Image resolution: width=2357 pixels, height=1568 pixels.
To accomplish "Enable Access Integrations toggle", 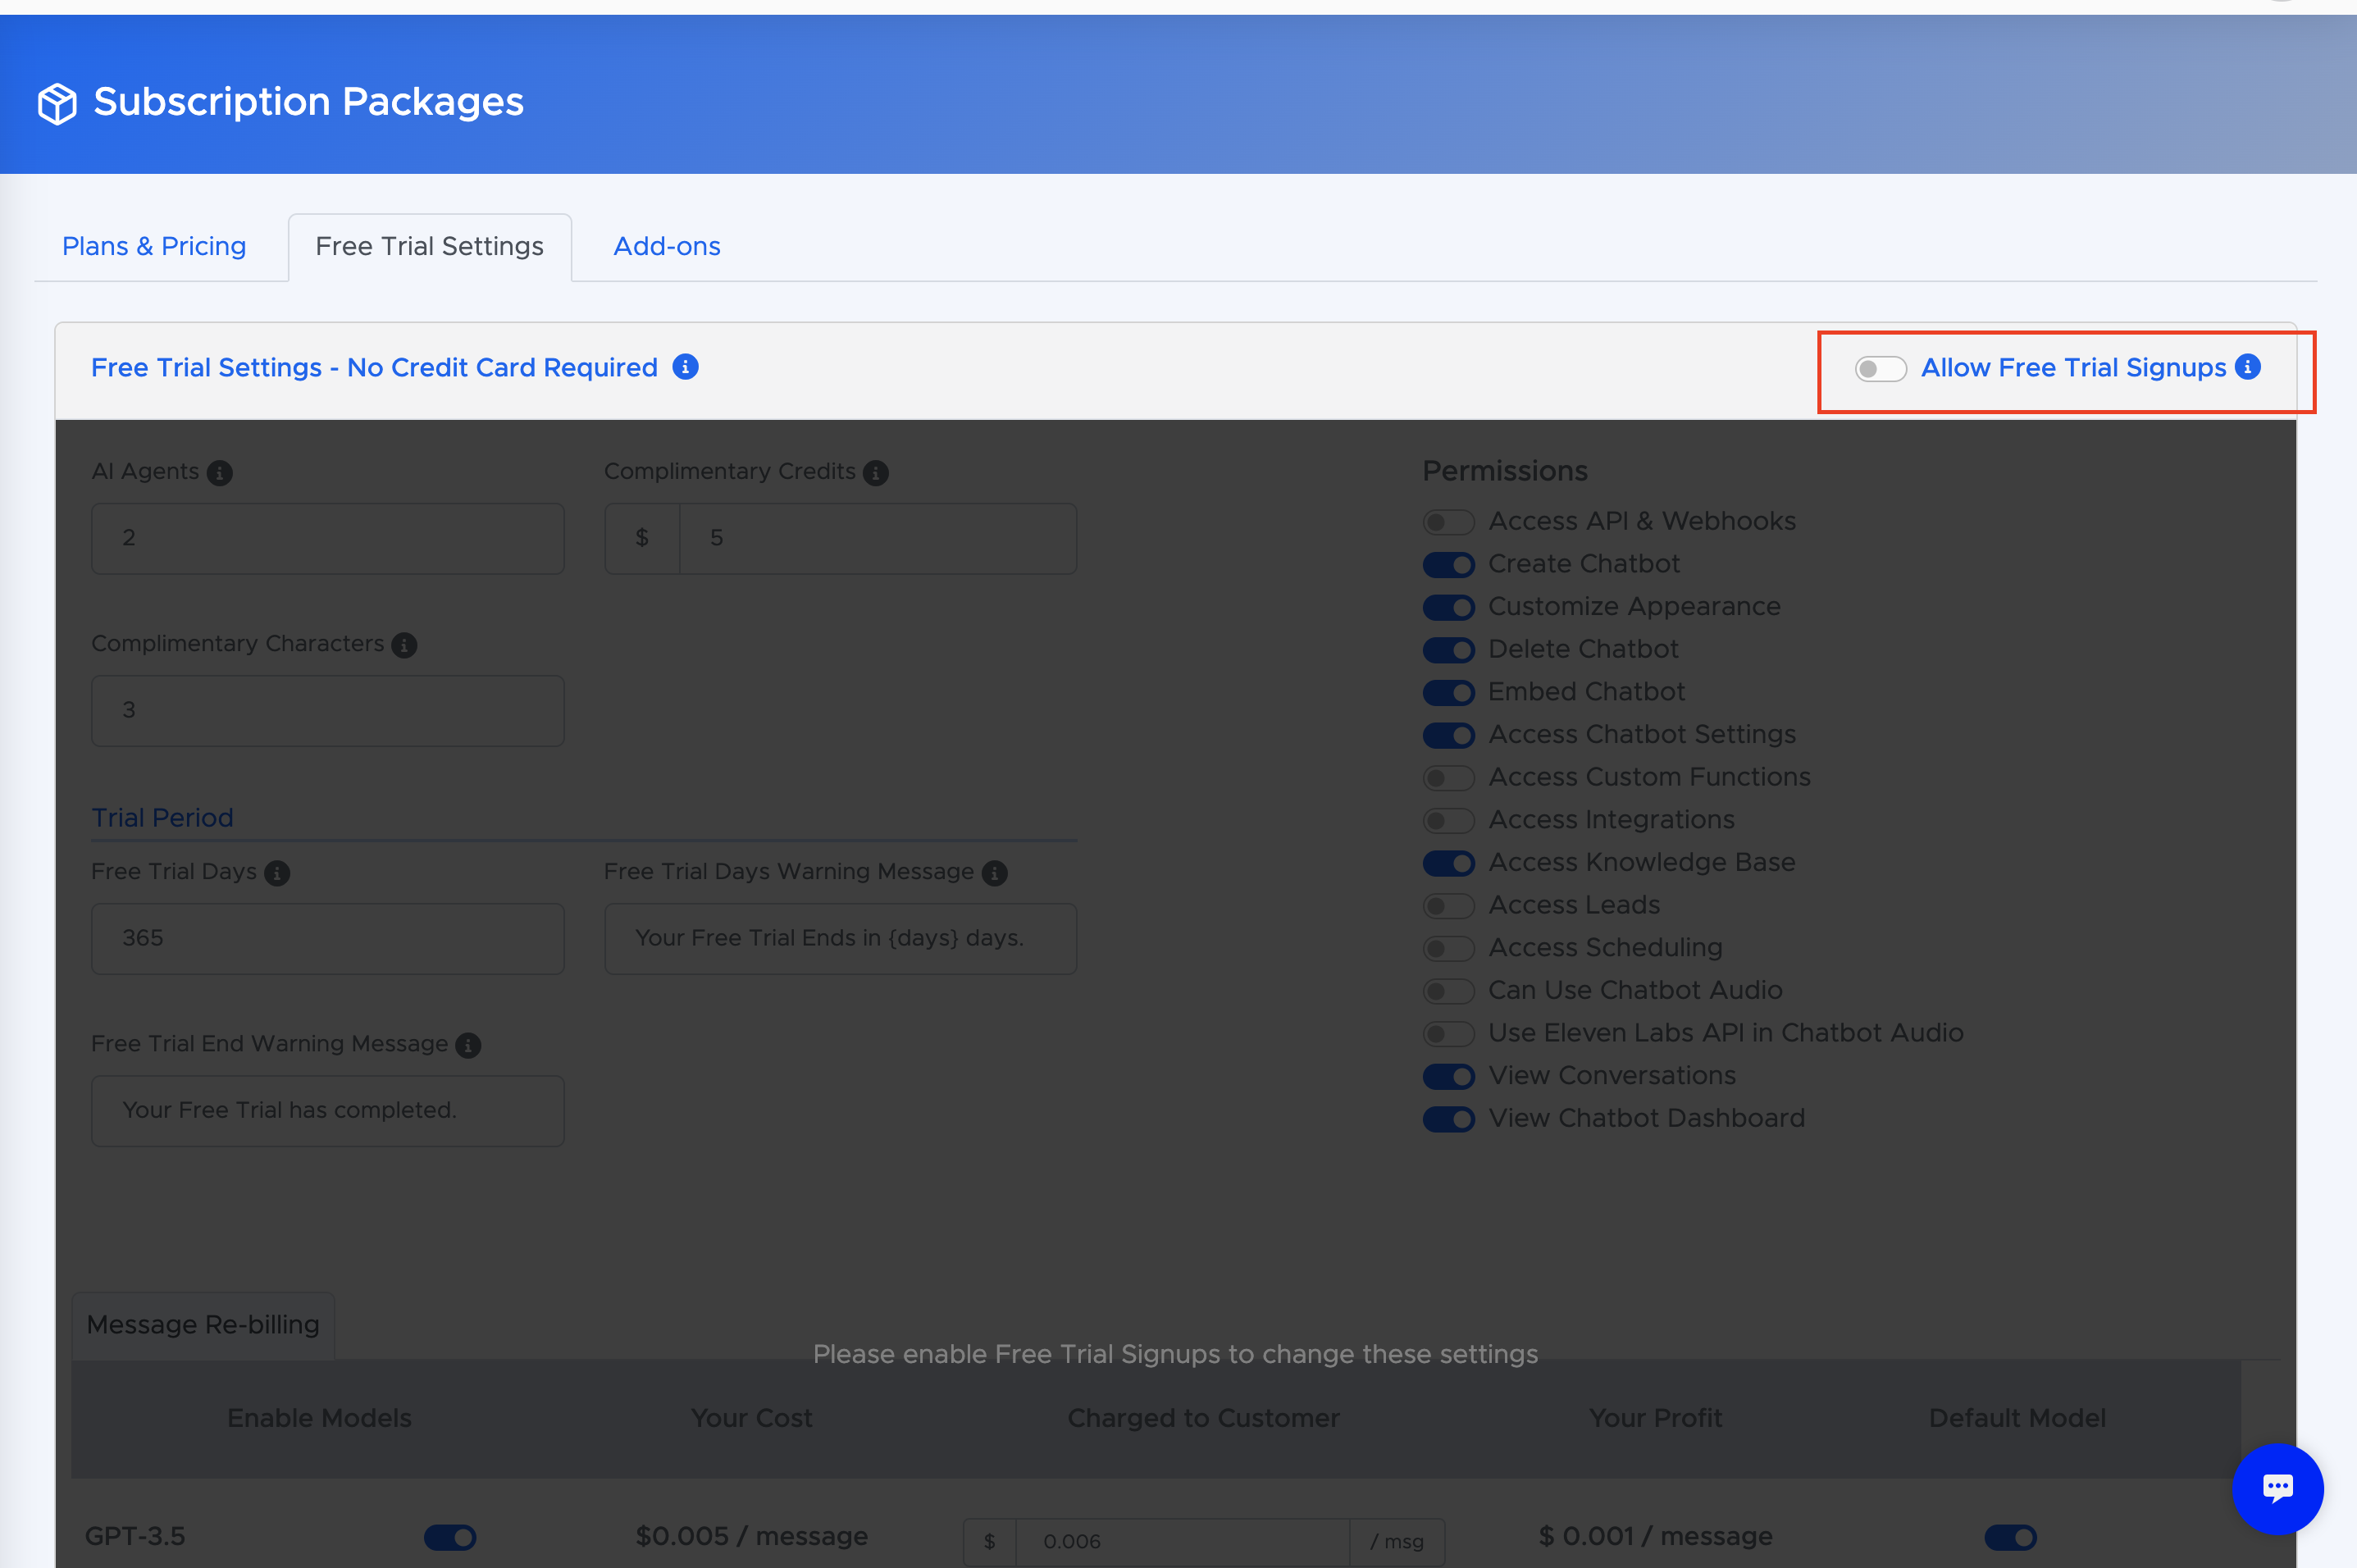I will point(1448,821).
